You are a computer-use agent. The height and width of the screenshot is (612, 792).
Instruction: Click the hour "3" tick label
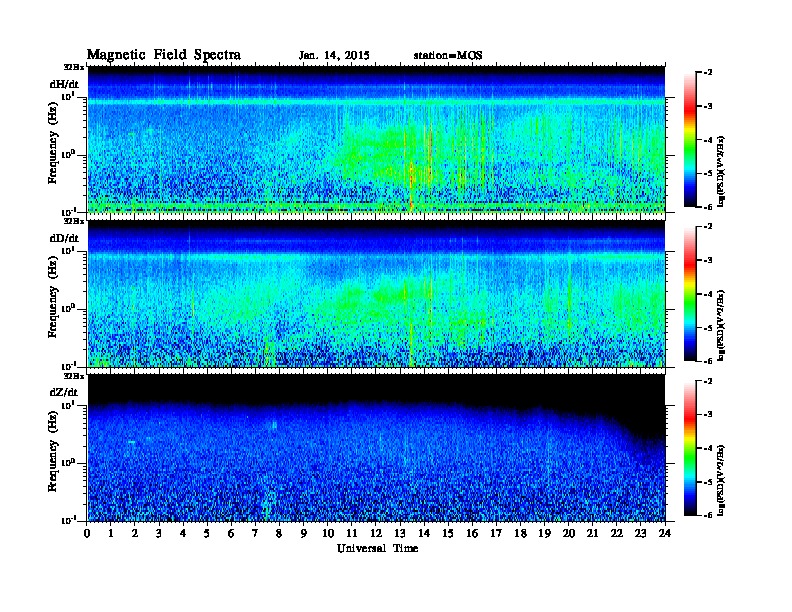point(159,533)
